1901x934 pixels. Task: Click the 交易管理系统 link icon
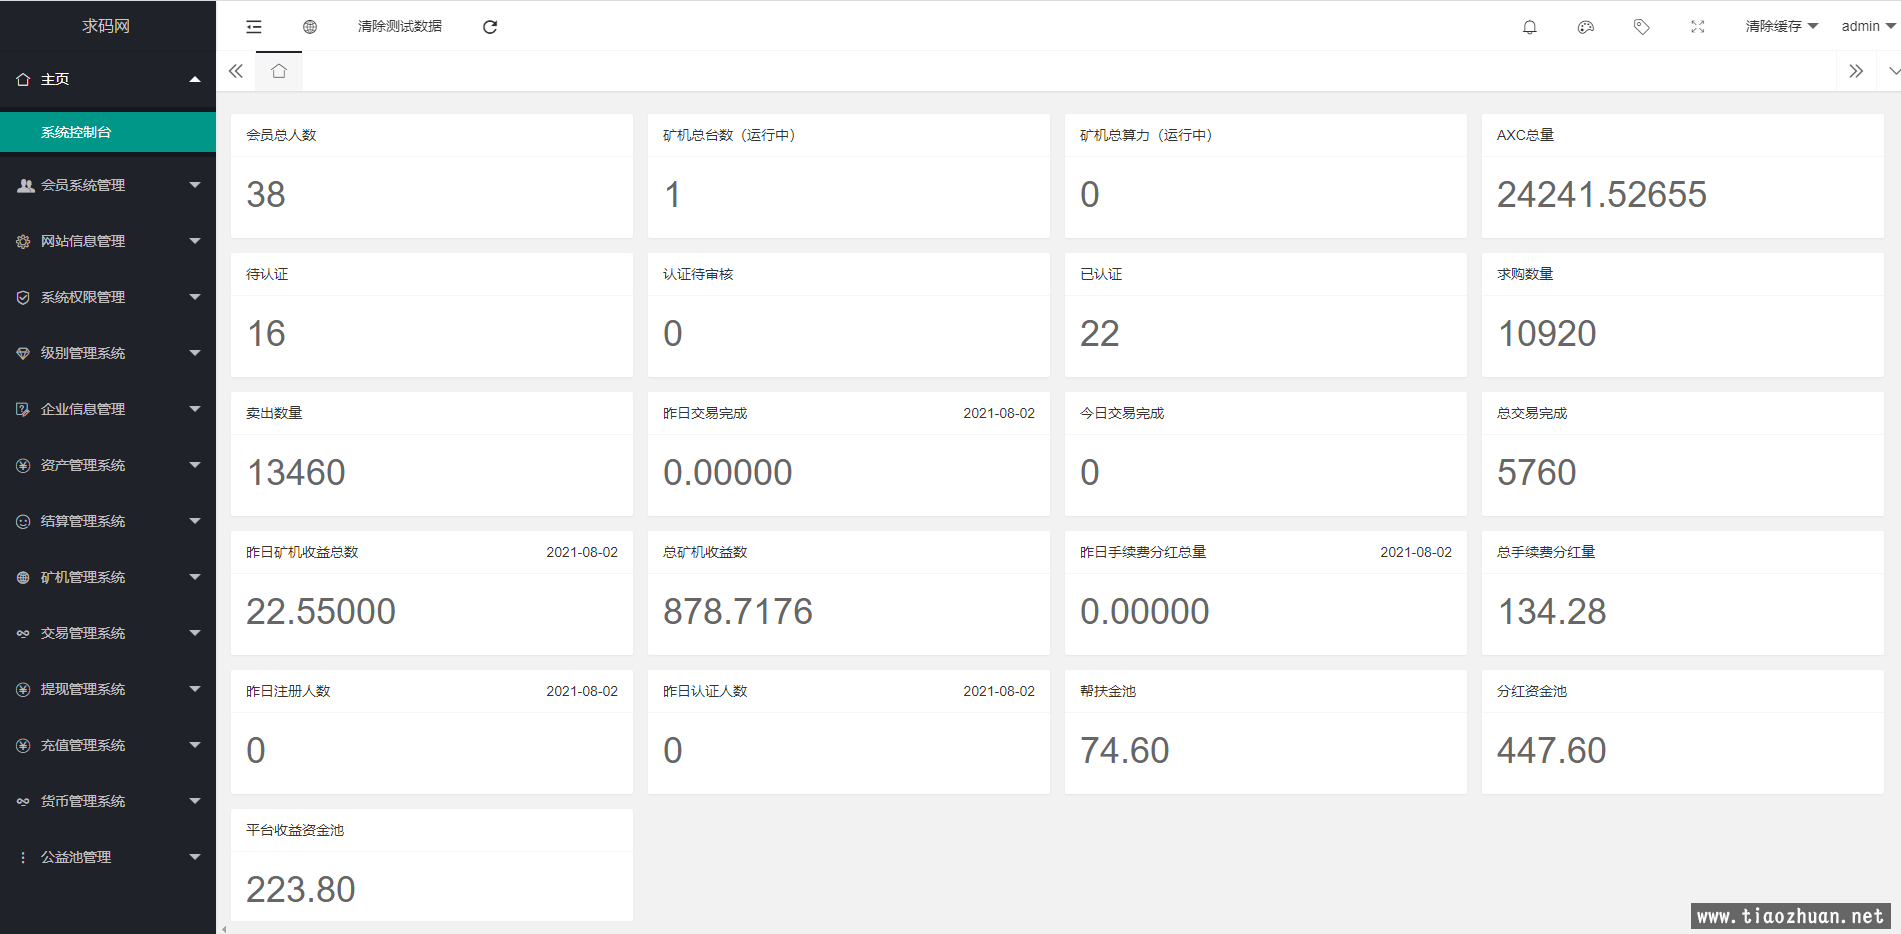(23, 633)
